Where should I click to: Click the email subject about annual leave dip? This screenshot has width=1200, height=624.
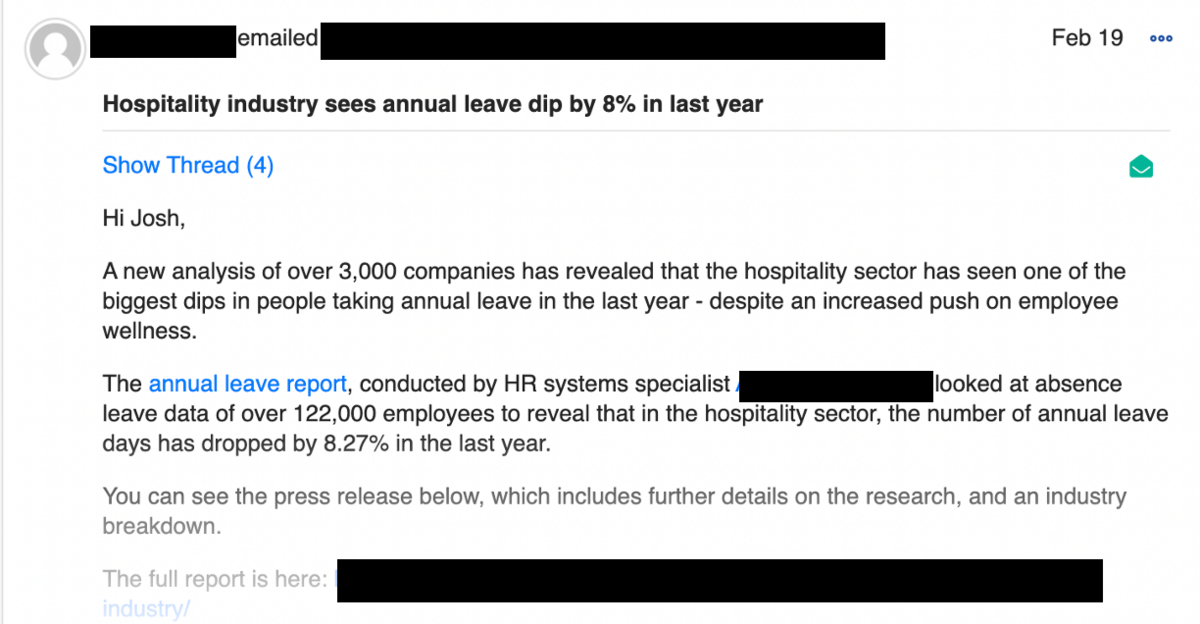click(x=432, y=104)
